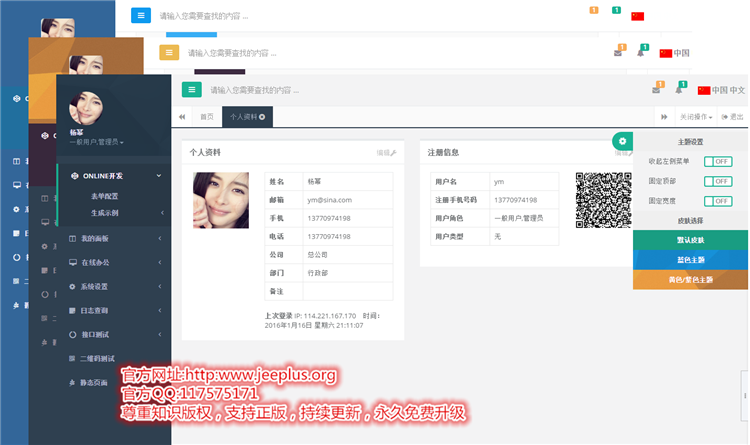
Task: Switch to the 首页 tab
Action: click(x=207, y=117)
